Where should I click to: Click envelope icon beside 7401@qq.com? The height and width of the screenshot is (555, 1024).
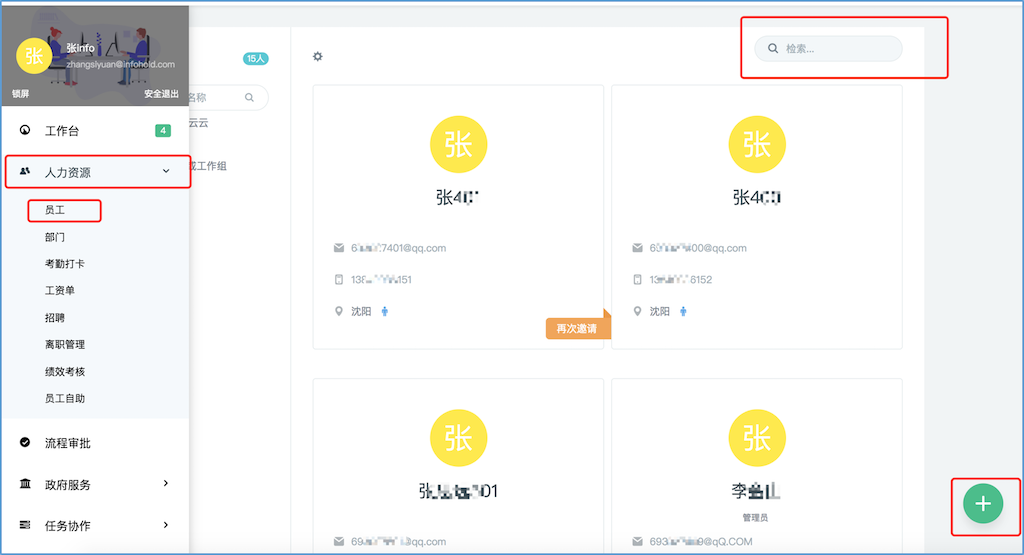point(338,248)
